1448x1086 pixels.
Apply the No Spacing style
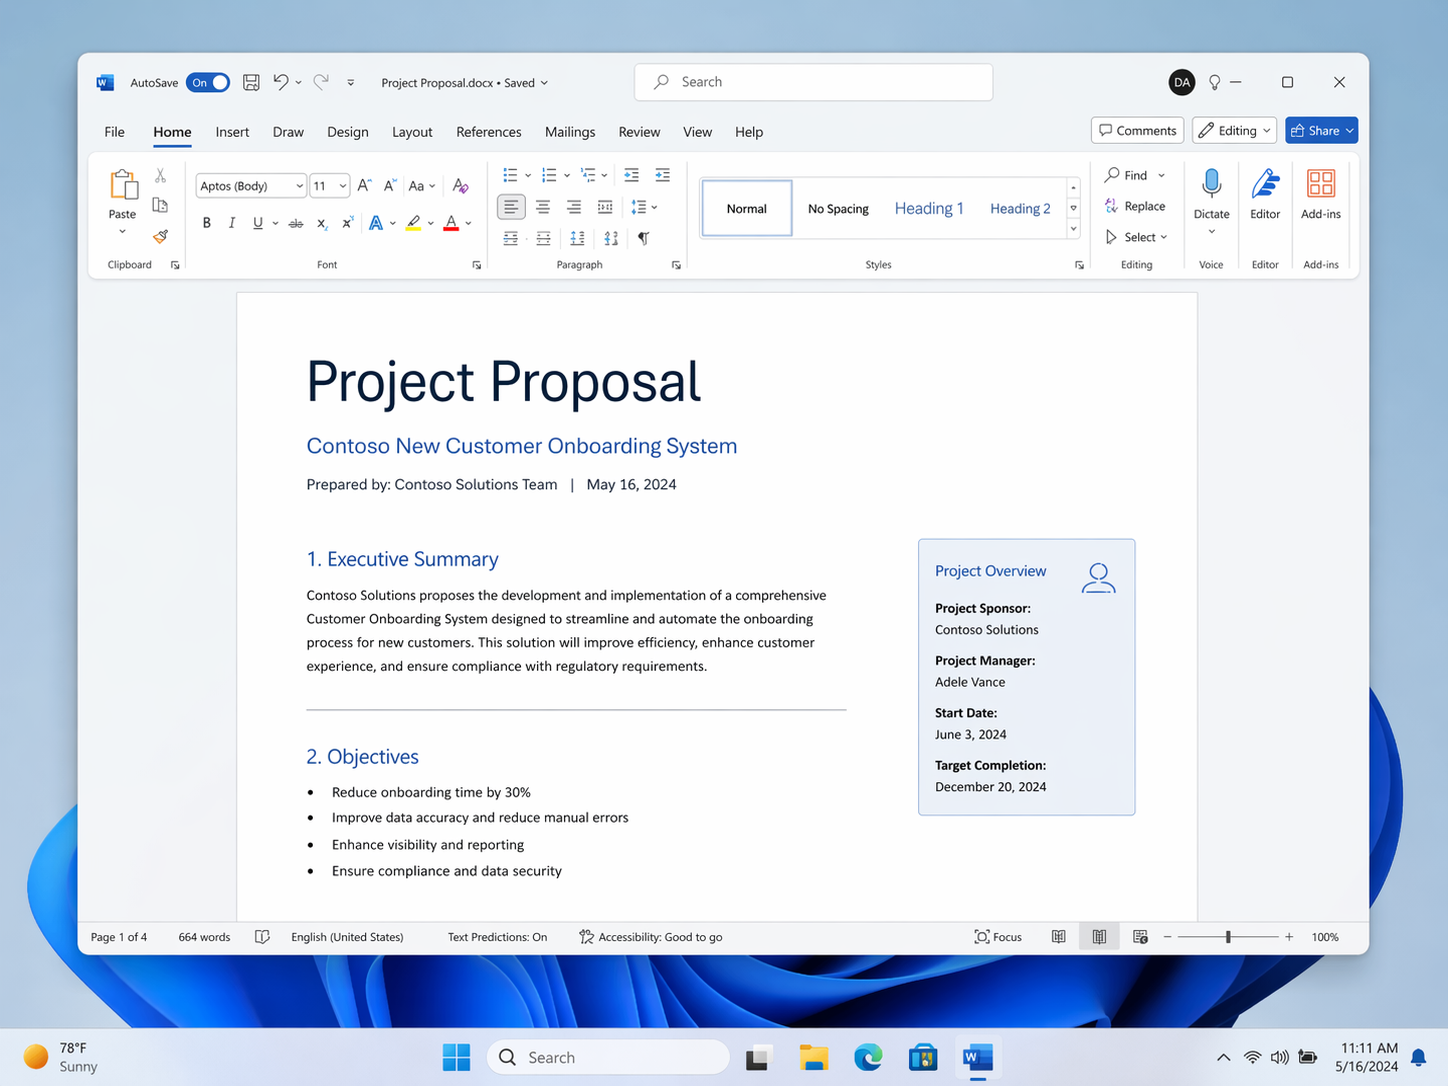(x=838, y=208)
